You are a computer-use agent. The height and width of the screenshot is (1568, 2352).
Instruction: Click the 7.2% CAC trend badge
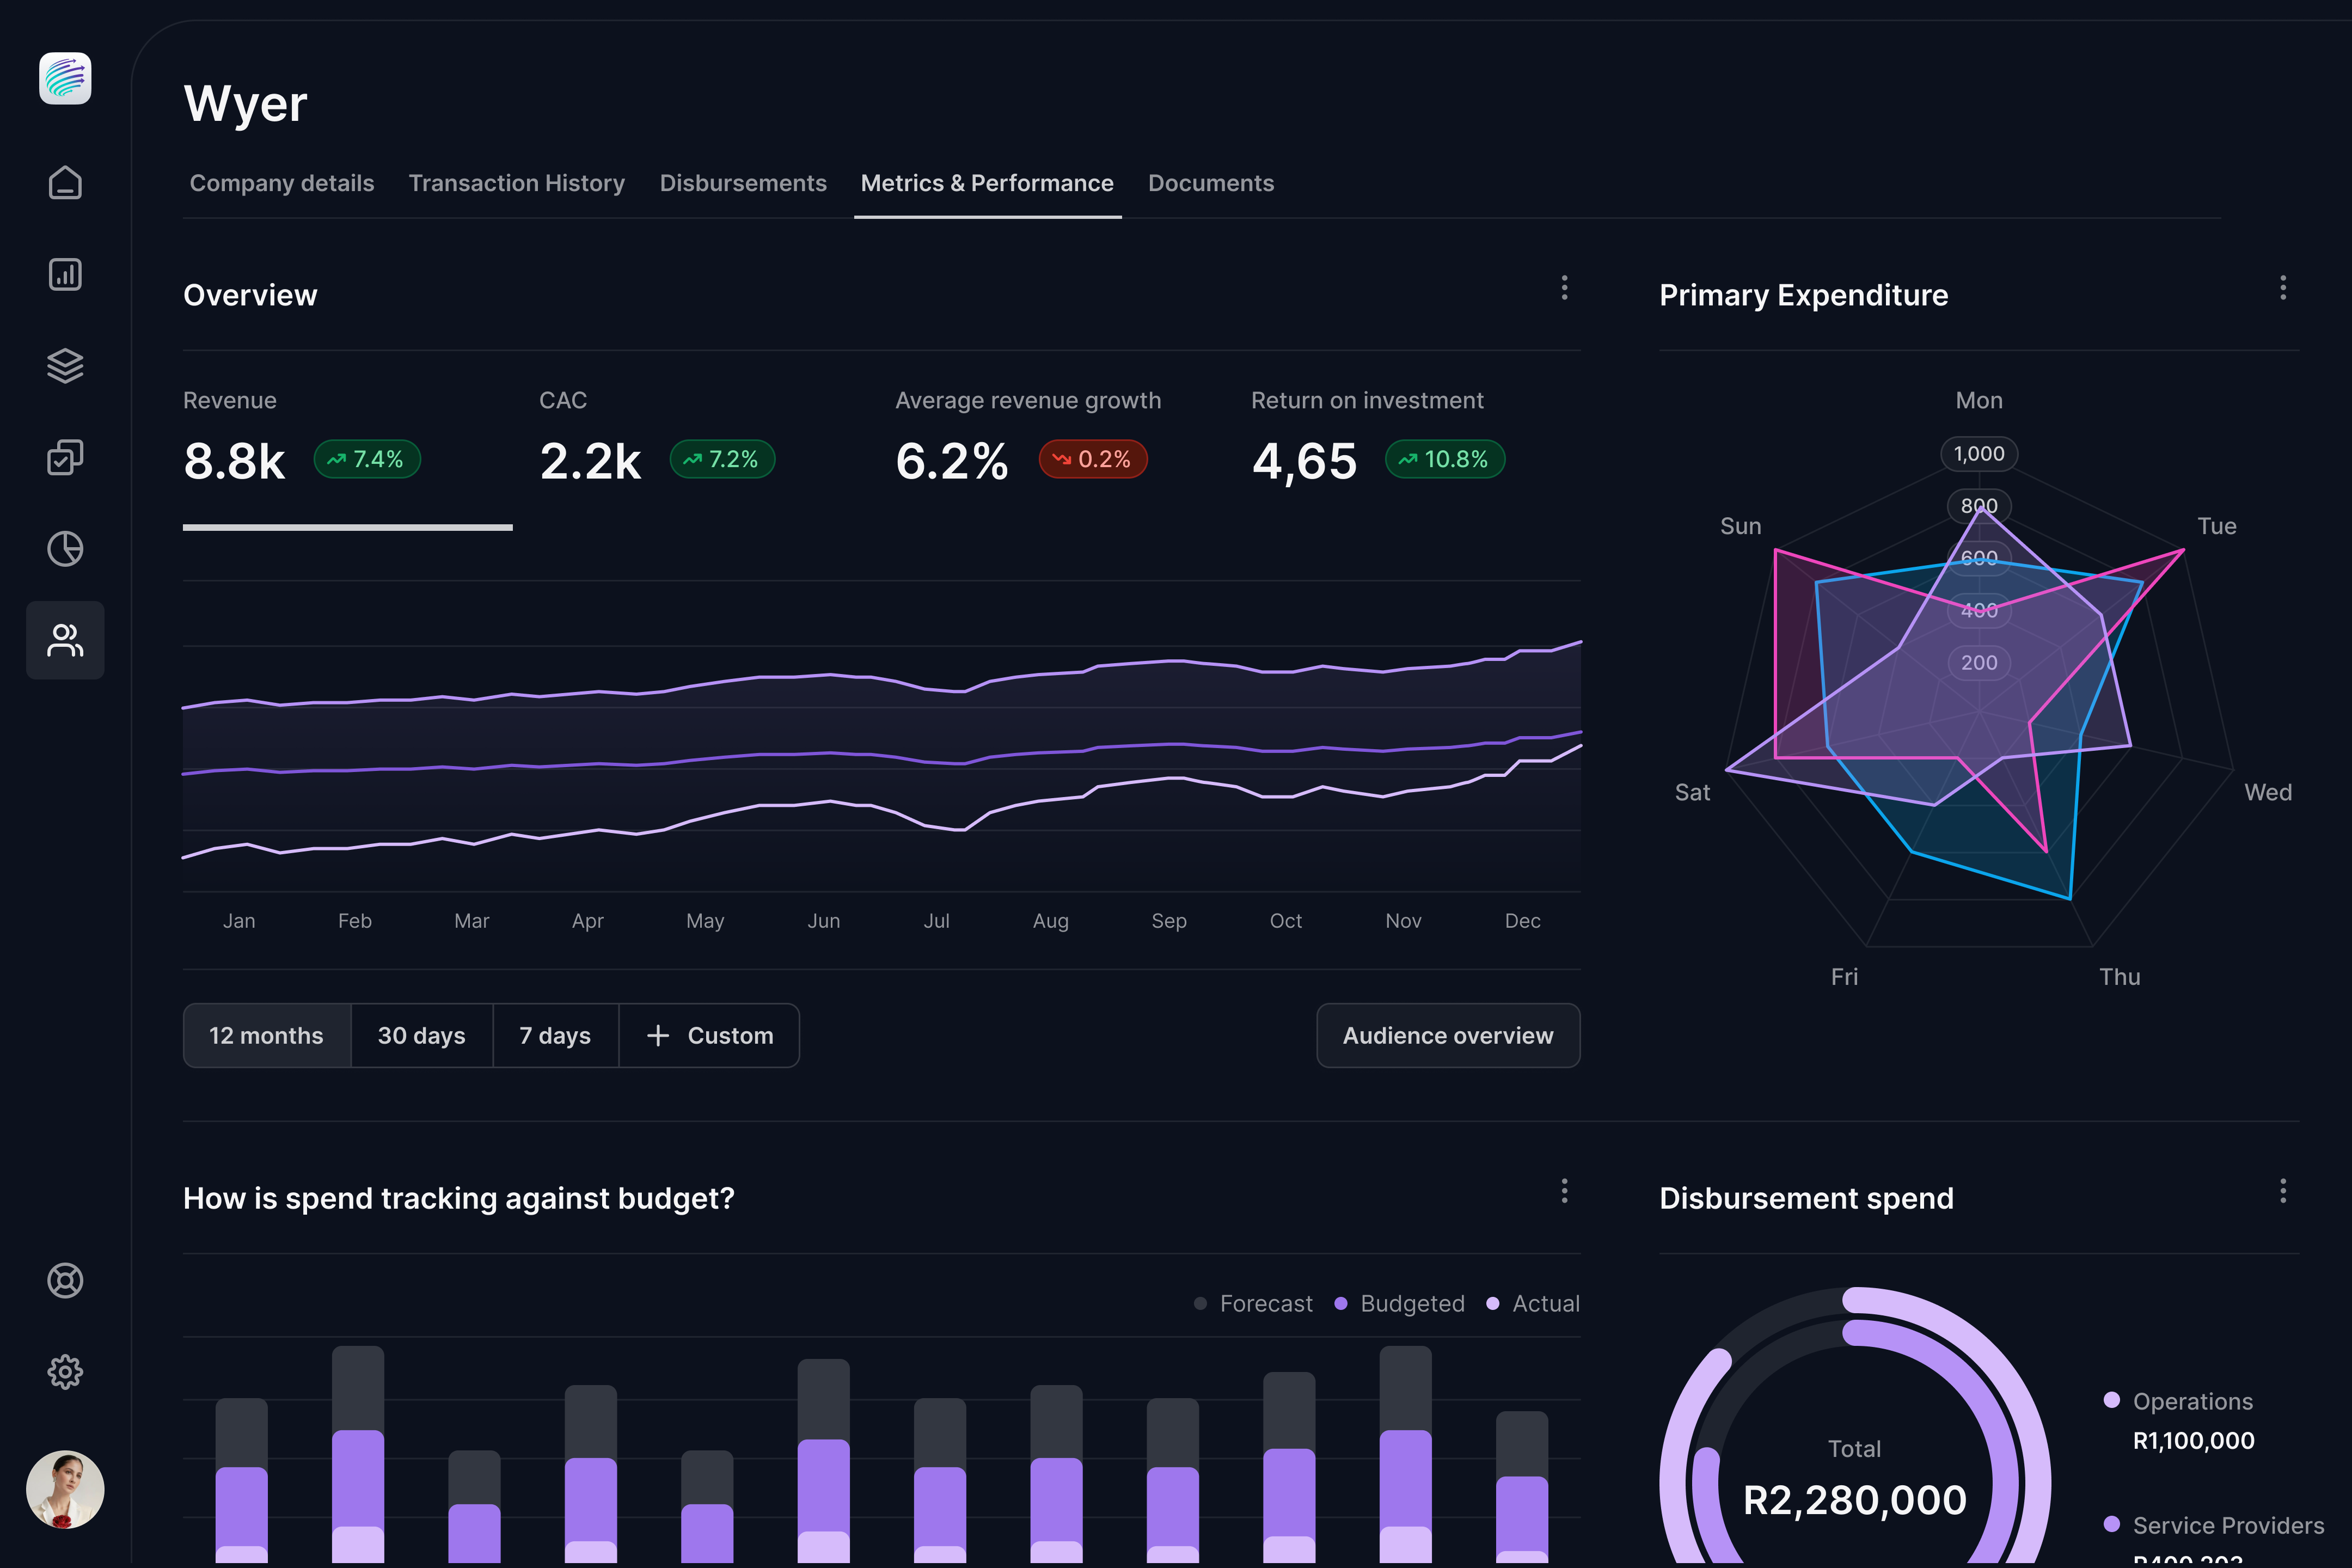tap(722, 459)
